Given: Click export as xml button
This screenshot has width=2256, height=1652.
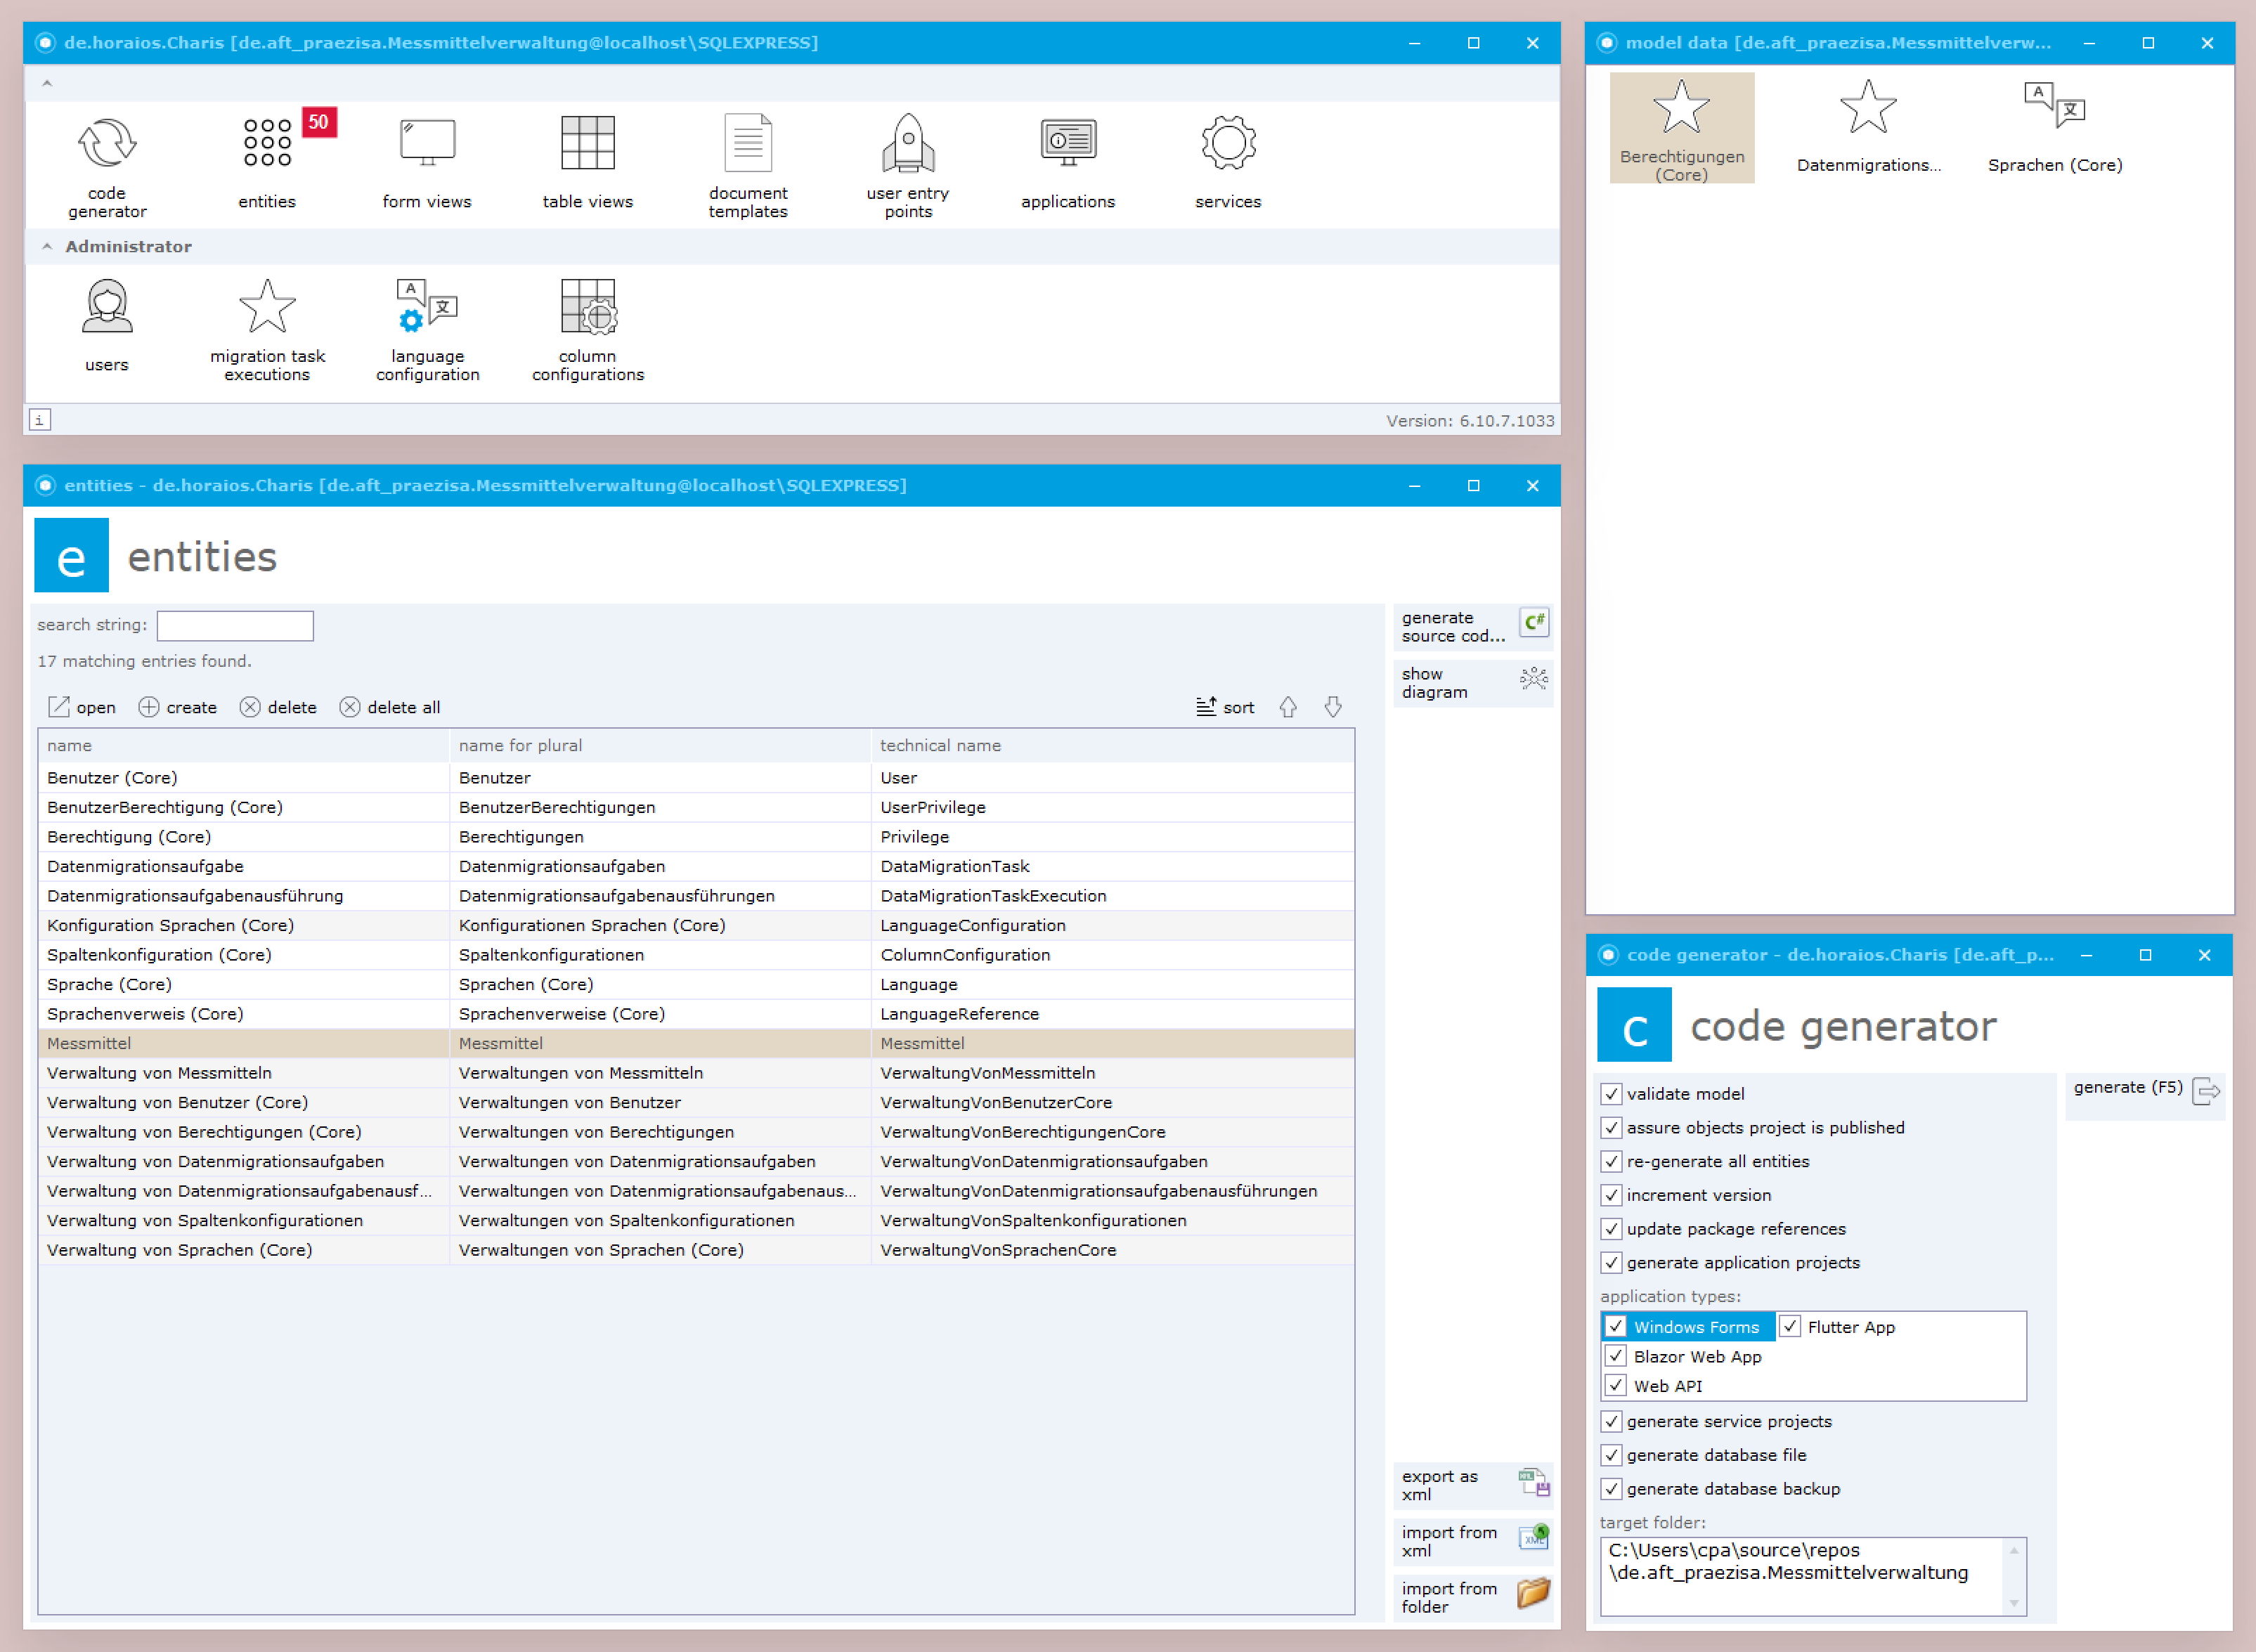Looking at the screenshot, I should click(x=1473, y=1485).
